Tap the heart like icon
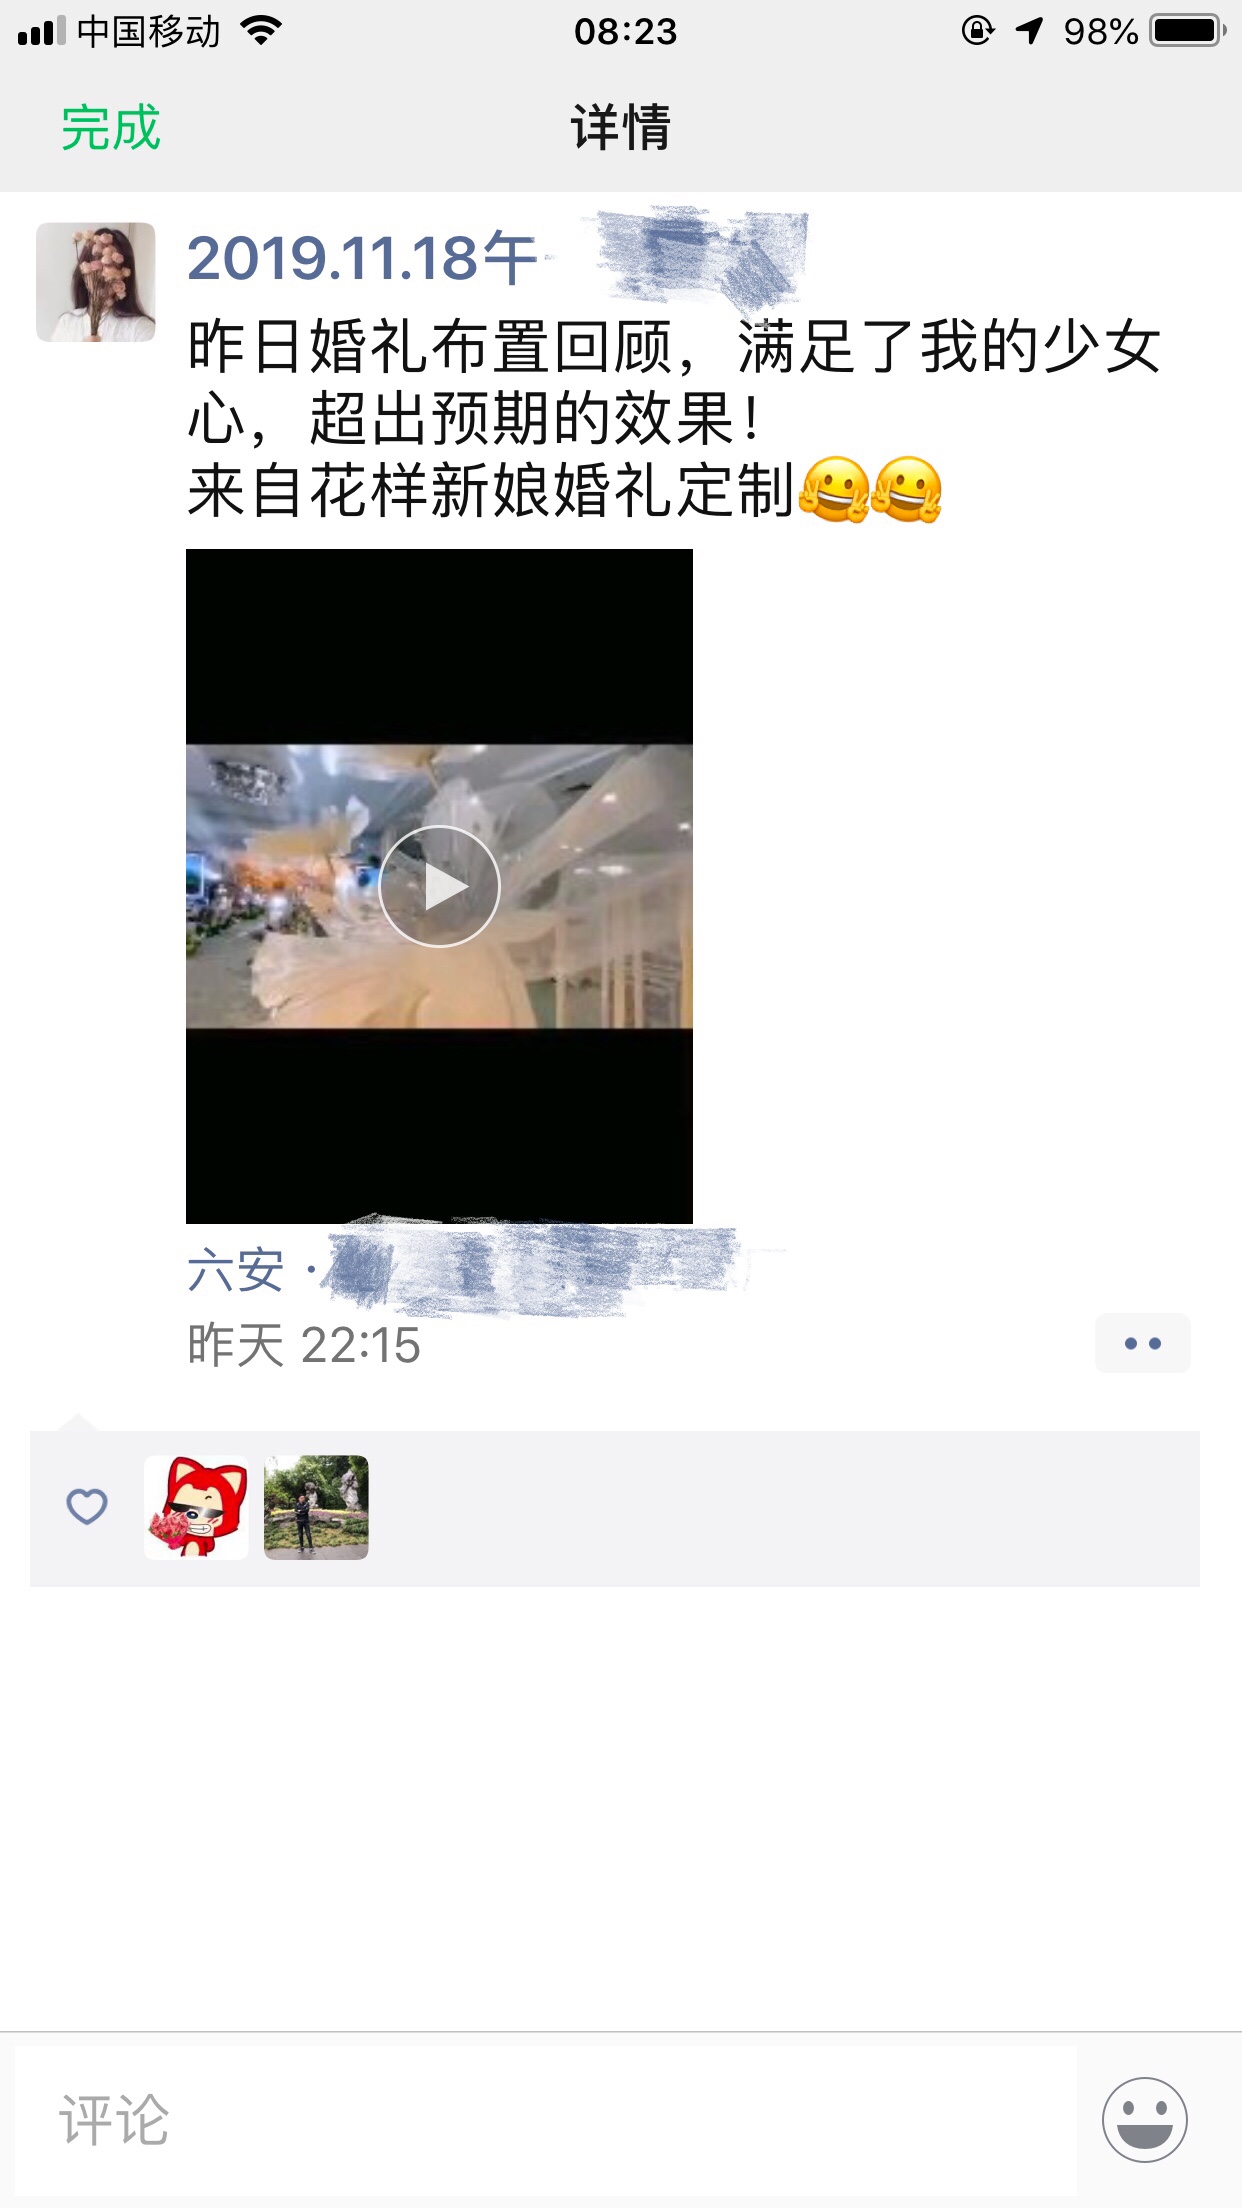Image resolution: width=1242 pixels, height=2208 pixels. click(x=87, y=1506)
